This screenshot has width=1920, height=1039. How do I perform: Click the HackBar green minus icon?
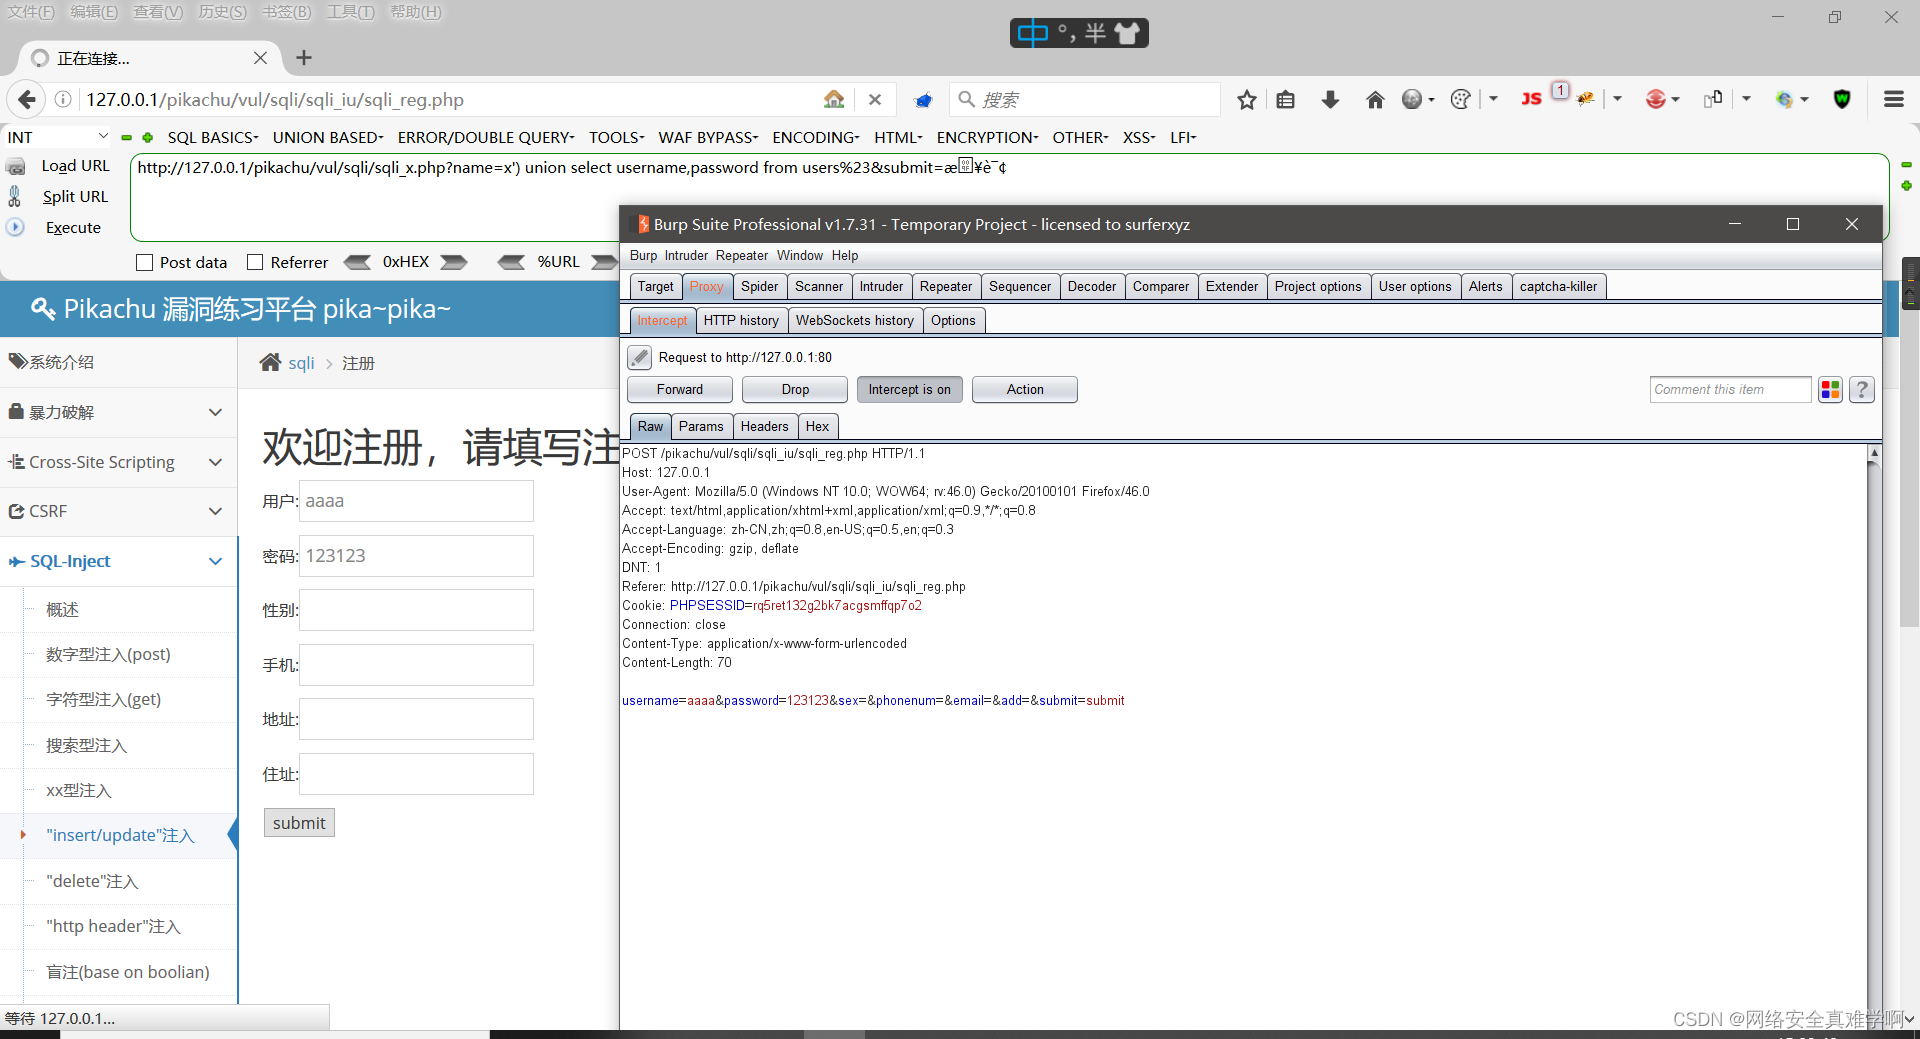point(127,138)
